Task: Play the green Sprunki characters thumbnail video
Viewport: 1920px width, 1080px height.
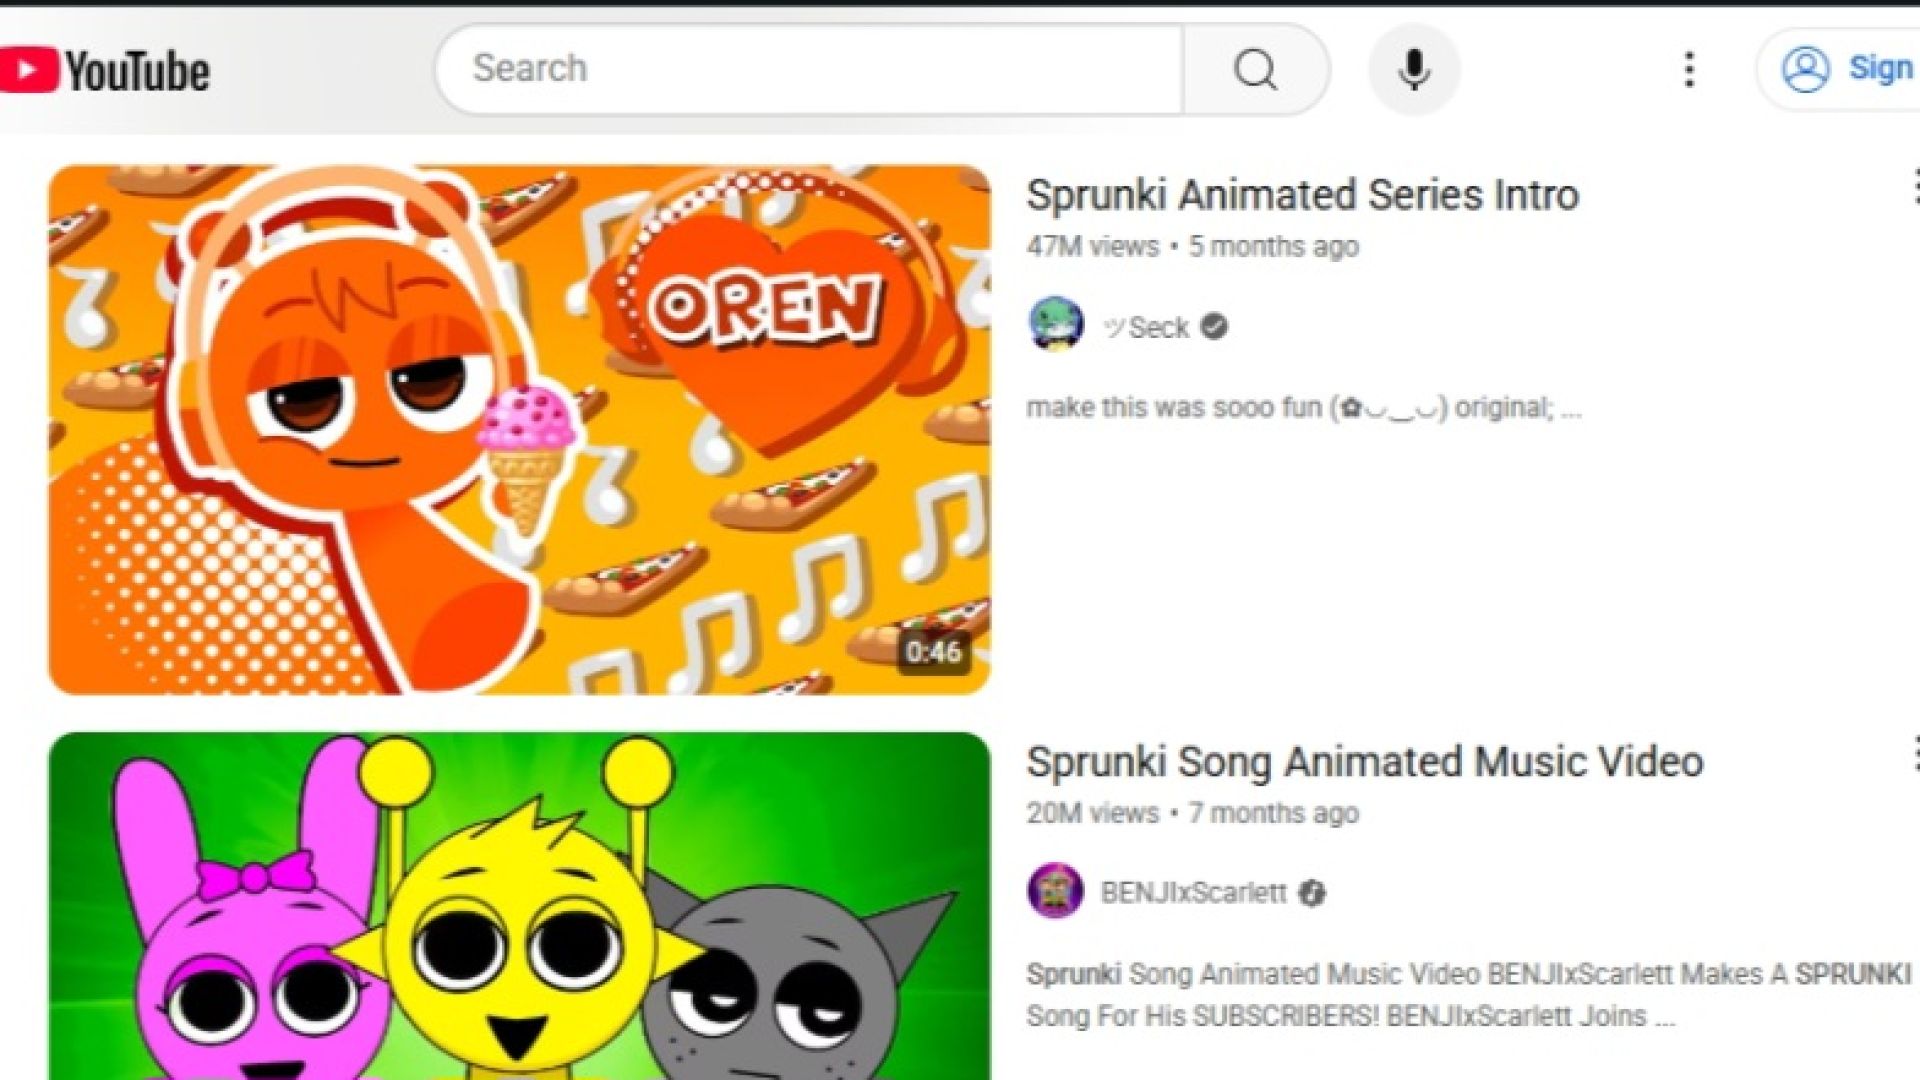Action: point(519,906)
